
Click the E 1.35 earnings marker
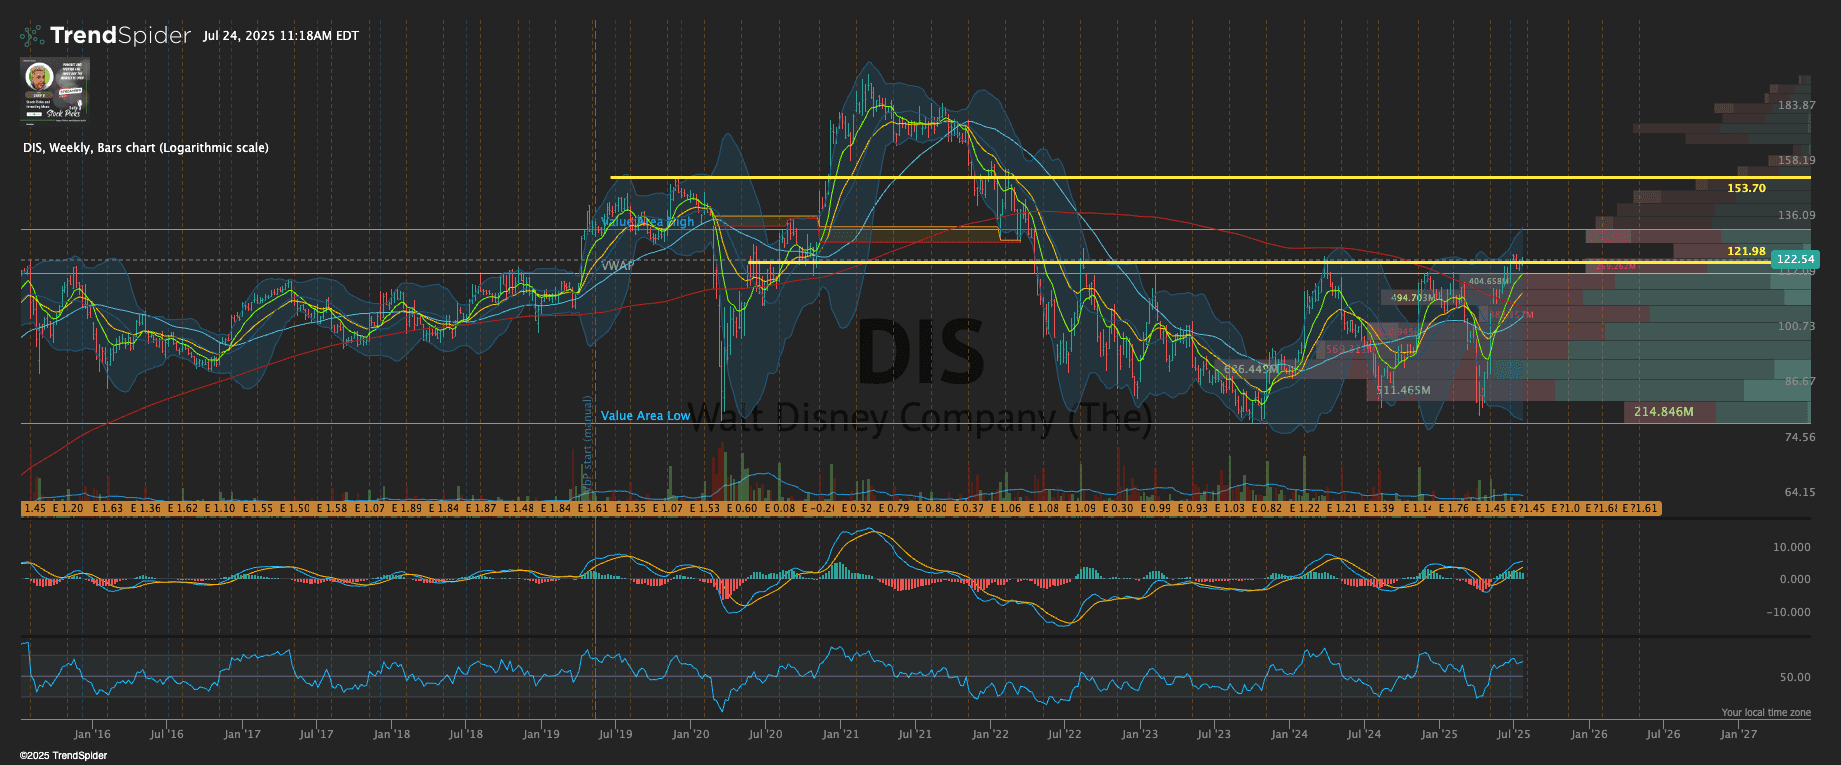[631, 508]
